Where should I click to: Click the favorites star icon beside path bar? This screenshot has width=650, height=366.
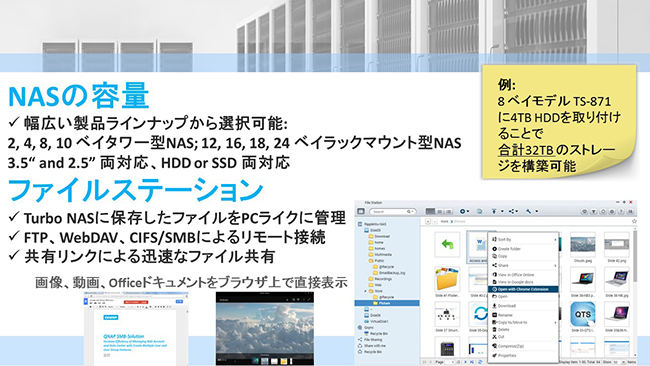[x=634, y=221]
